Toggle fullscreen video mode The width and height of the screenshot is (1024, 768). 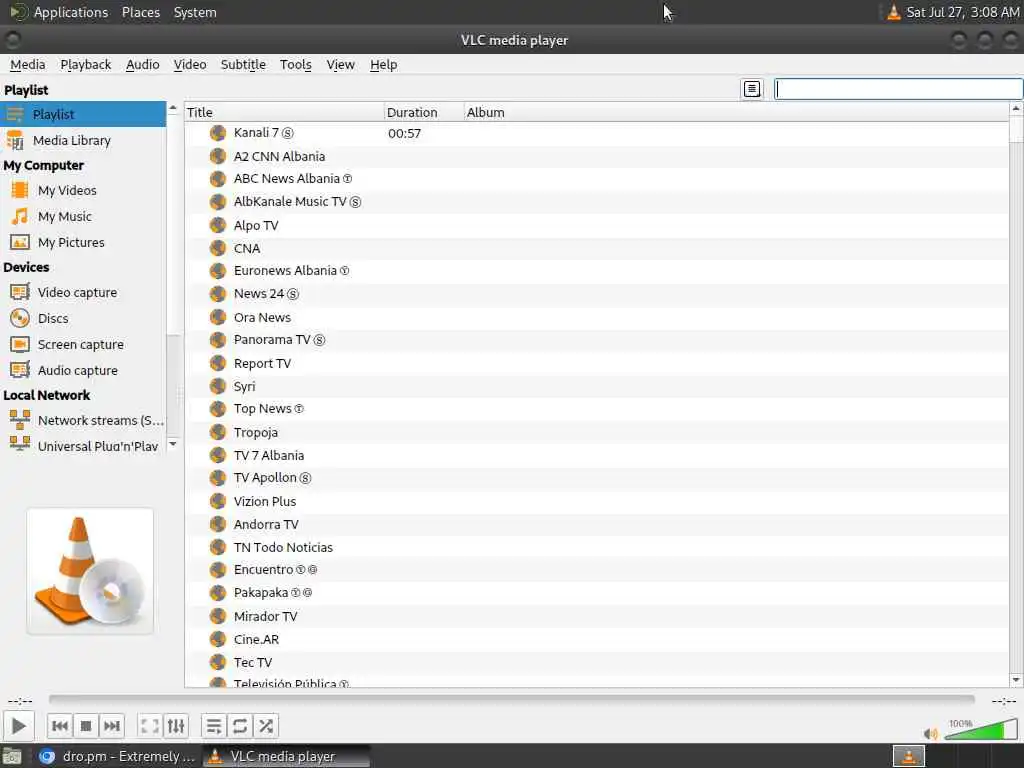coord(150,726)
